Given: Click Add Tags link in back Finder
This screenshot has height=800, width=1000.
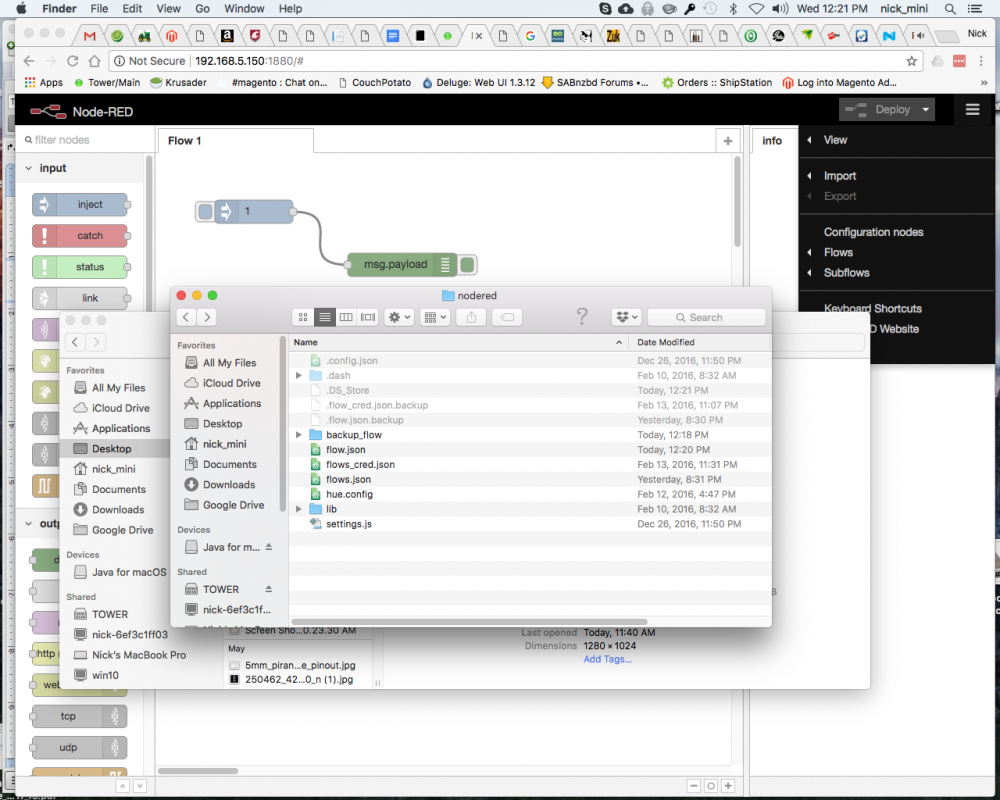Looking at the screenshot, I should tap(608, 660).
